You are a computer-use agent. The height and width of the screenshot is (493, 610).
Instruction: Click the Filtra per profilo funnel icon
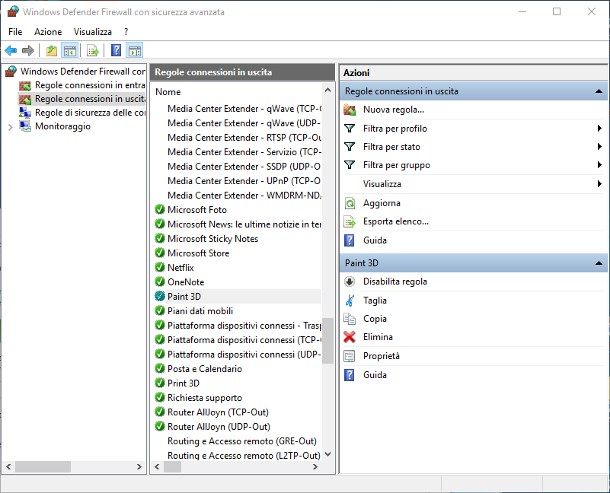pos(350,128)
